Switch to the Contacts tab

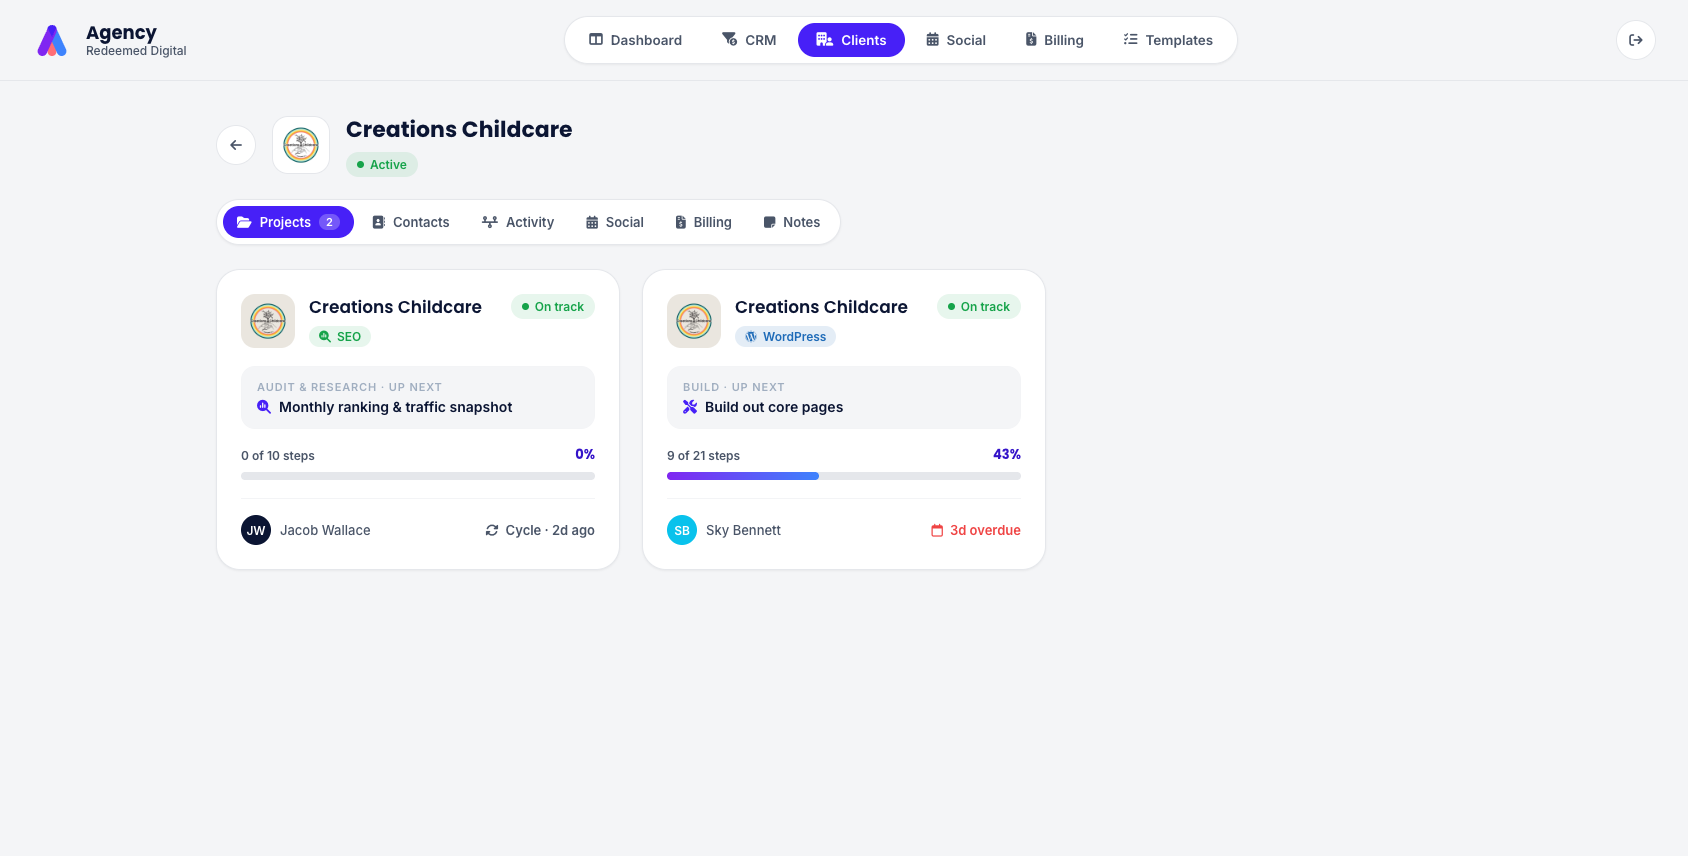click(411, 222)
